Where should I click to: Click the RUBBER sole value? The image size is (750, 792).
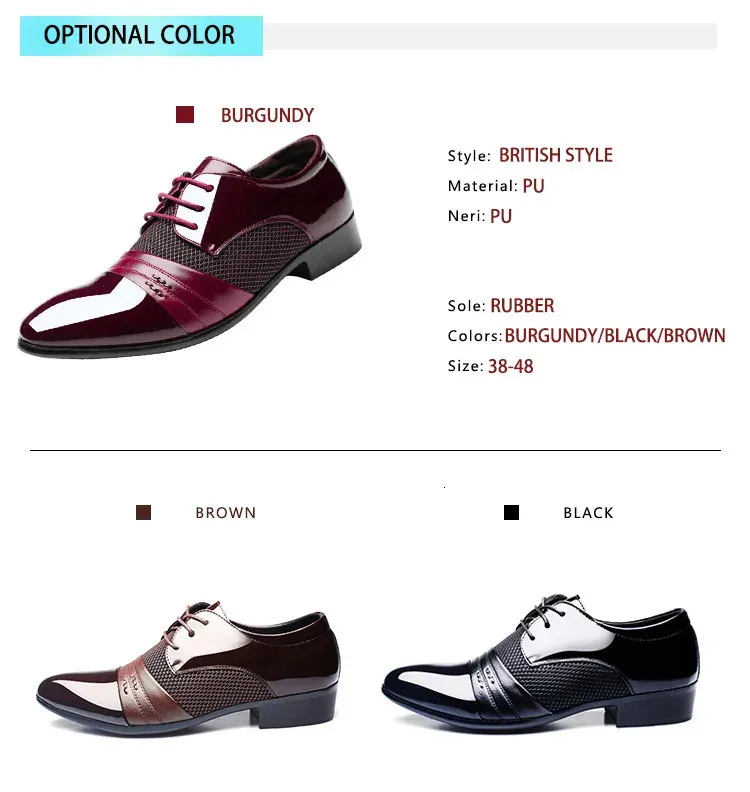pos(522,306)
